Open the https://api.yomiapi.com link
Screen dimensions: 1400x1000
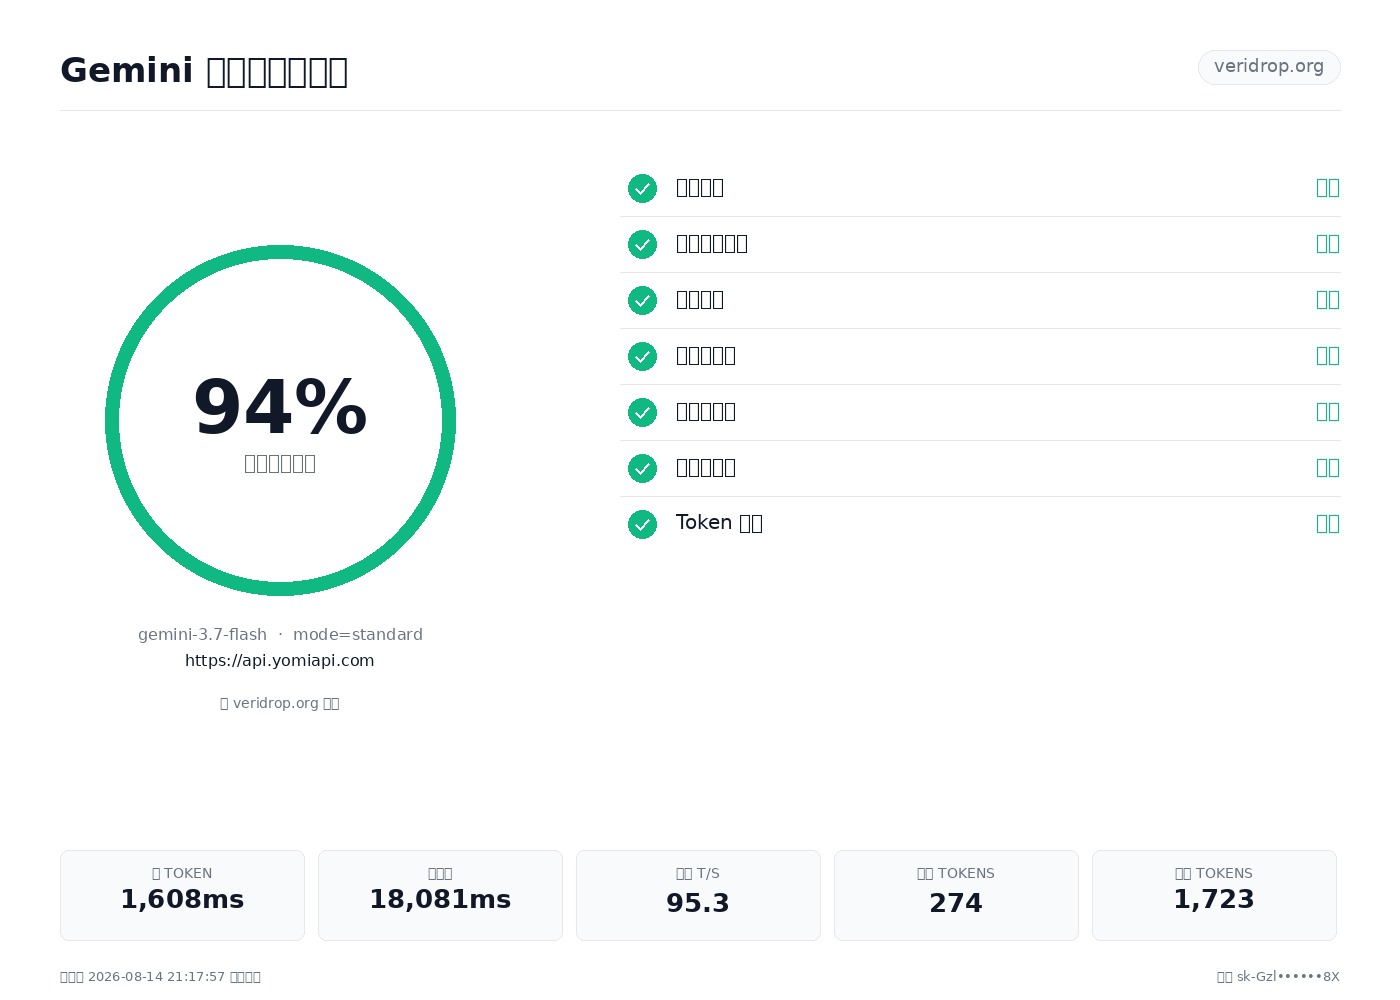(x=280, y=660)
